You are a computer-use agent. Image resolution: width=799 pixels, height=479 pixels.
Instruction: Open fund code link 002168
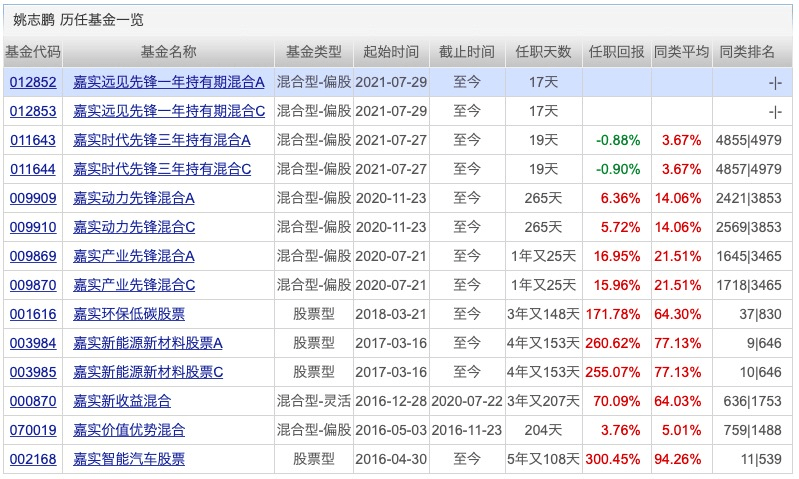pos(33,460)
